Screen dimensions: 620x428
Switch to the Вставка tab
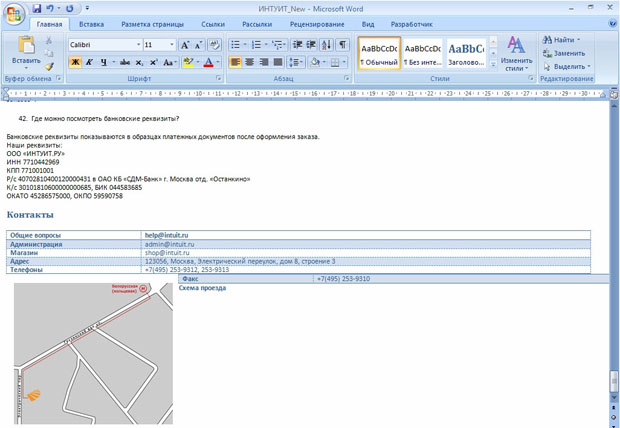[x=91, y=24]
